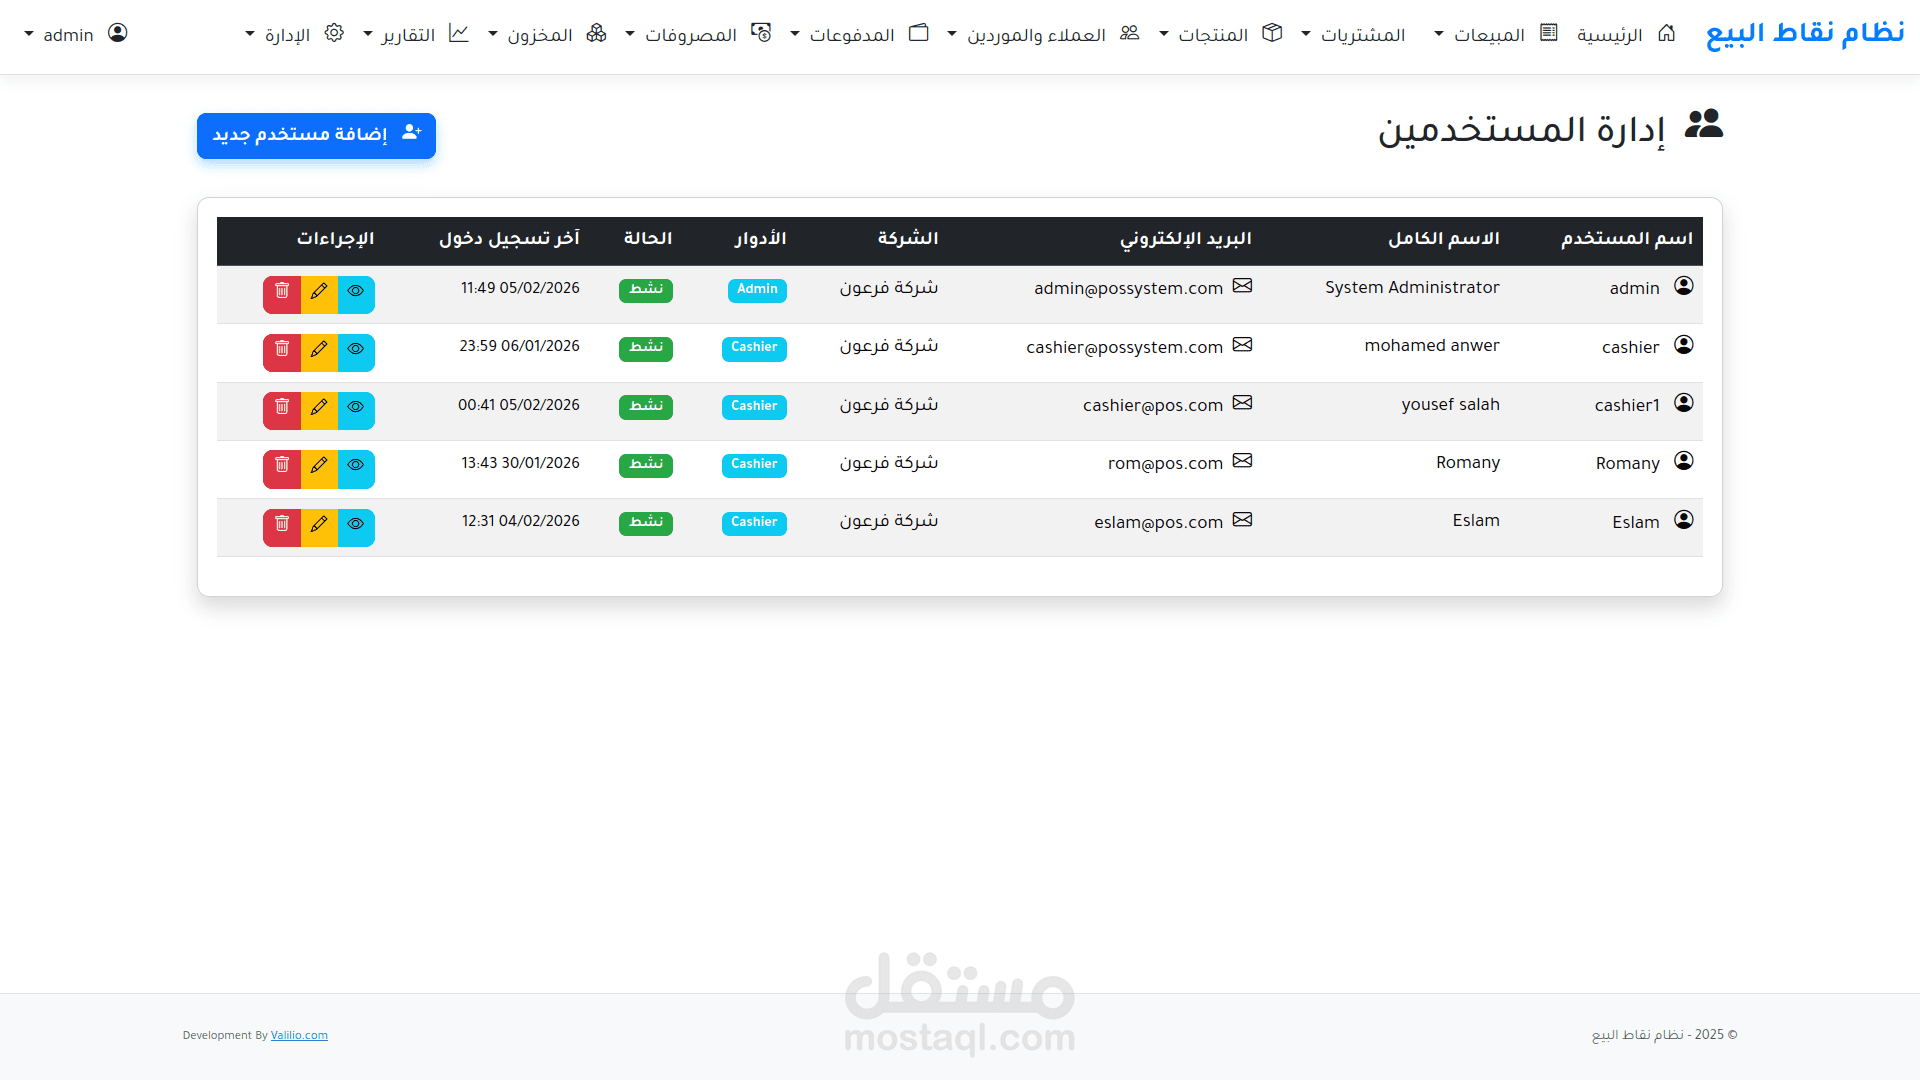
Task: Click the Admin role badge
Action: (x=757, y=290)
